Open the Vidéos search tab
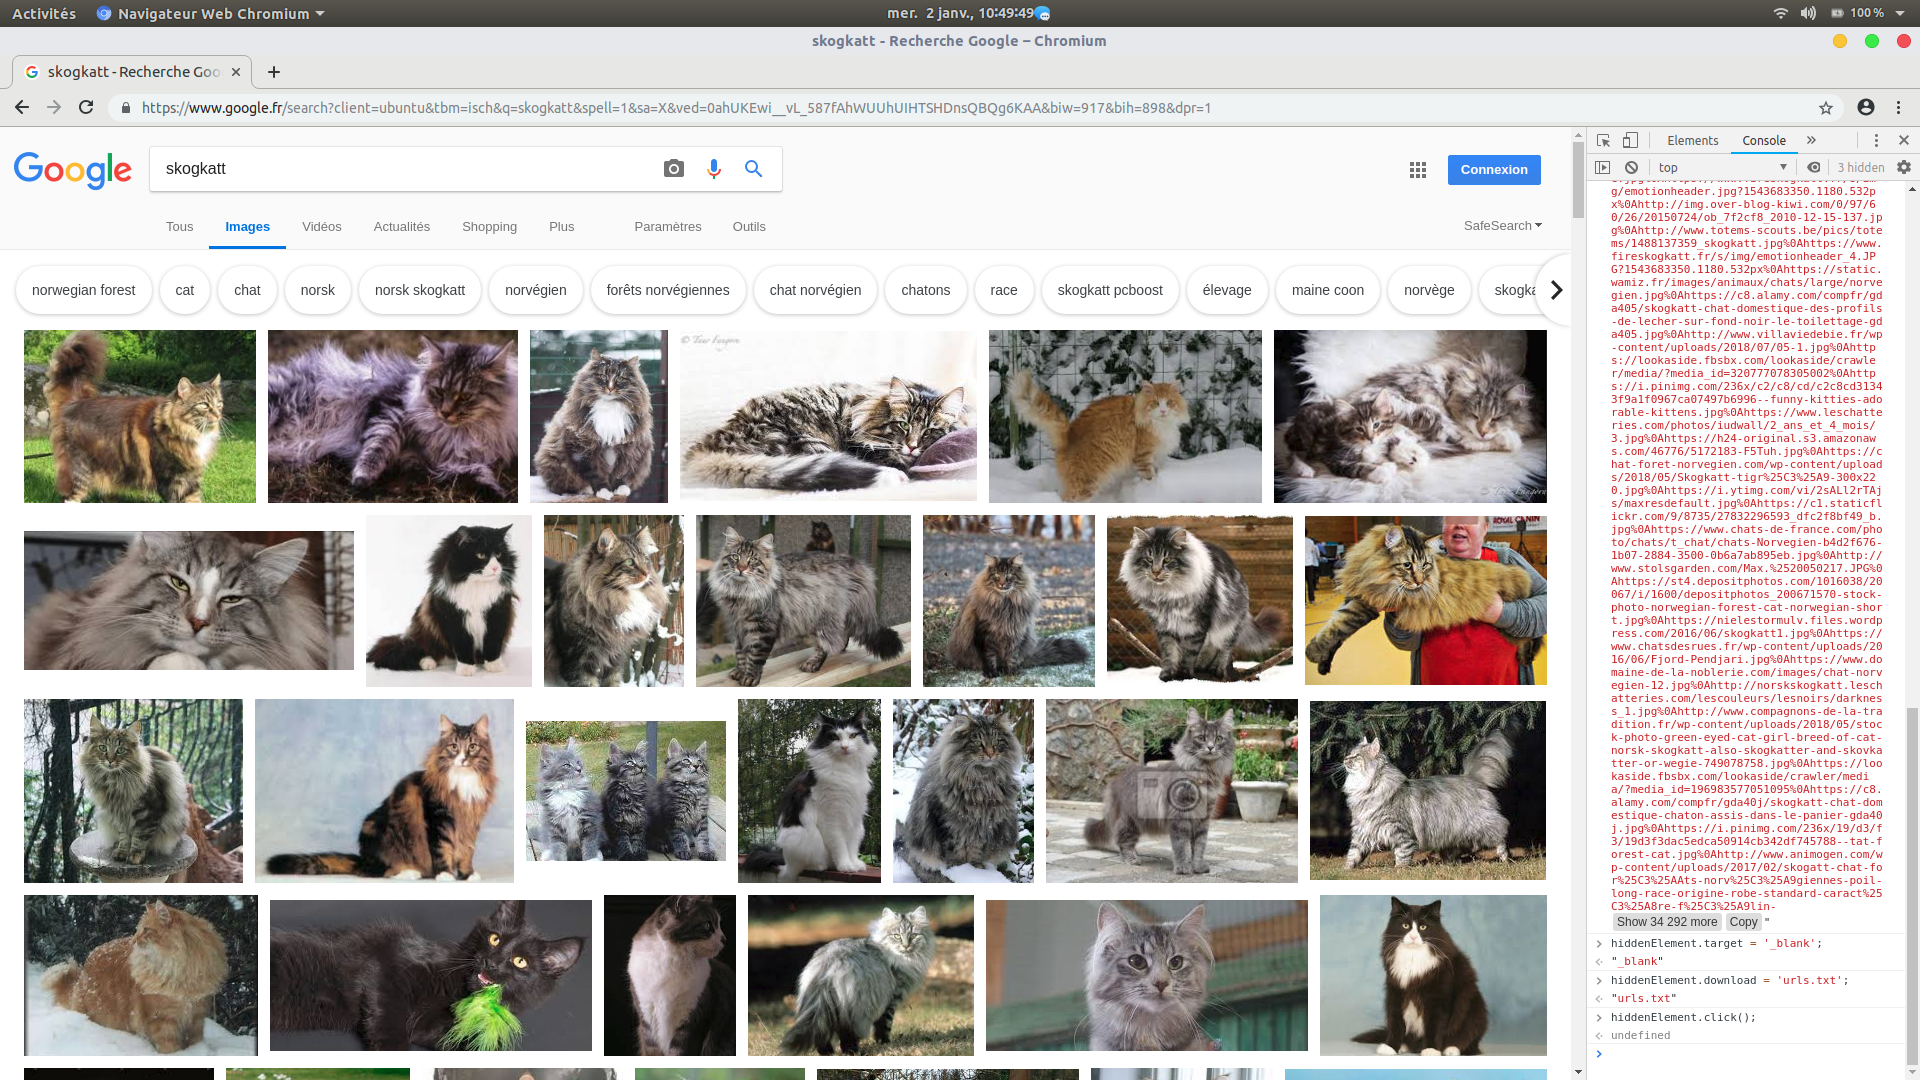Viewport: 1920px width, 1080px height. click(321, 227)
